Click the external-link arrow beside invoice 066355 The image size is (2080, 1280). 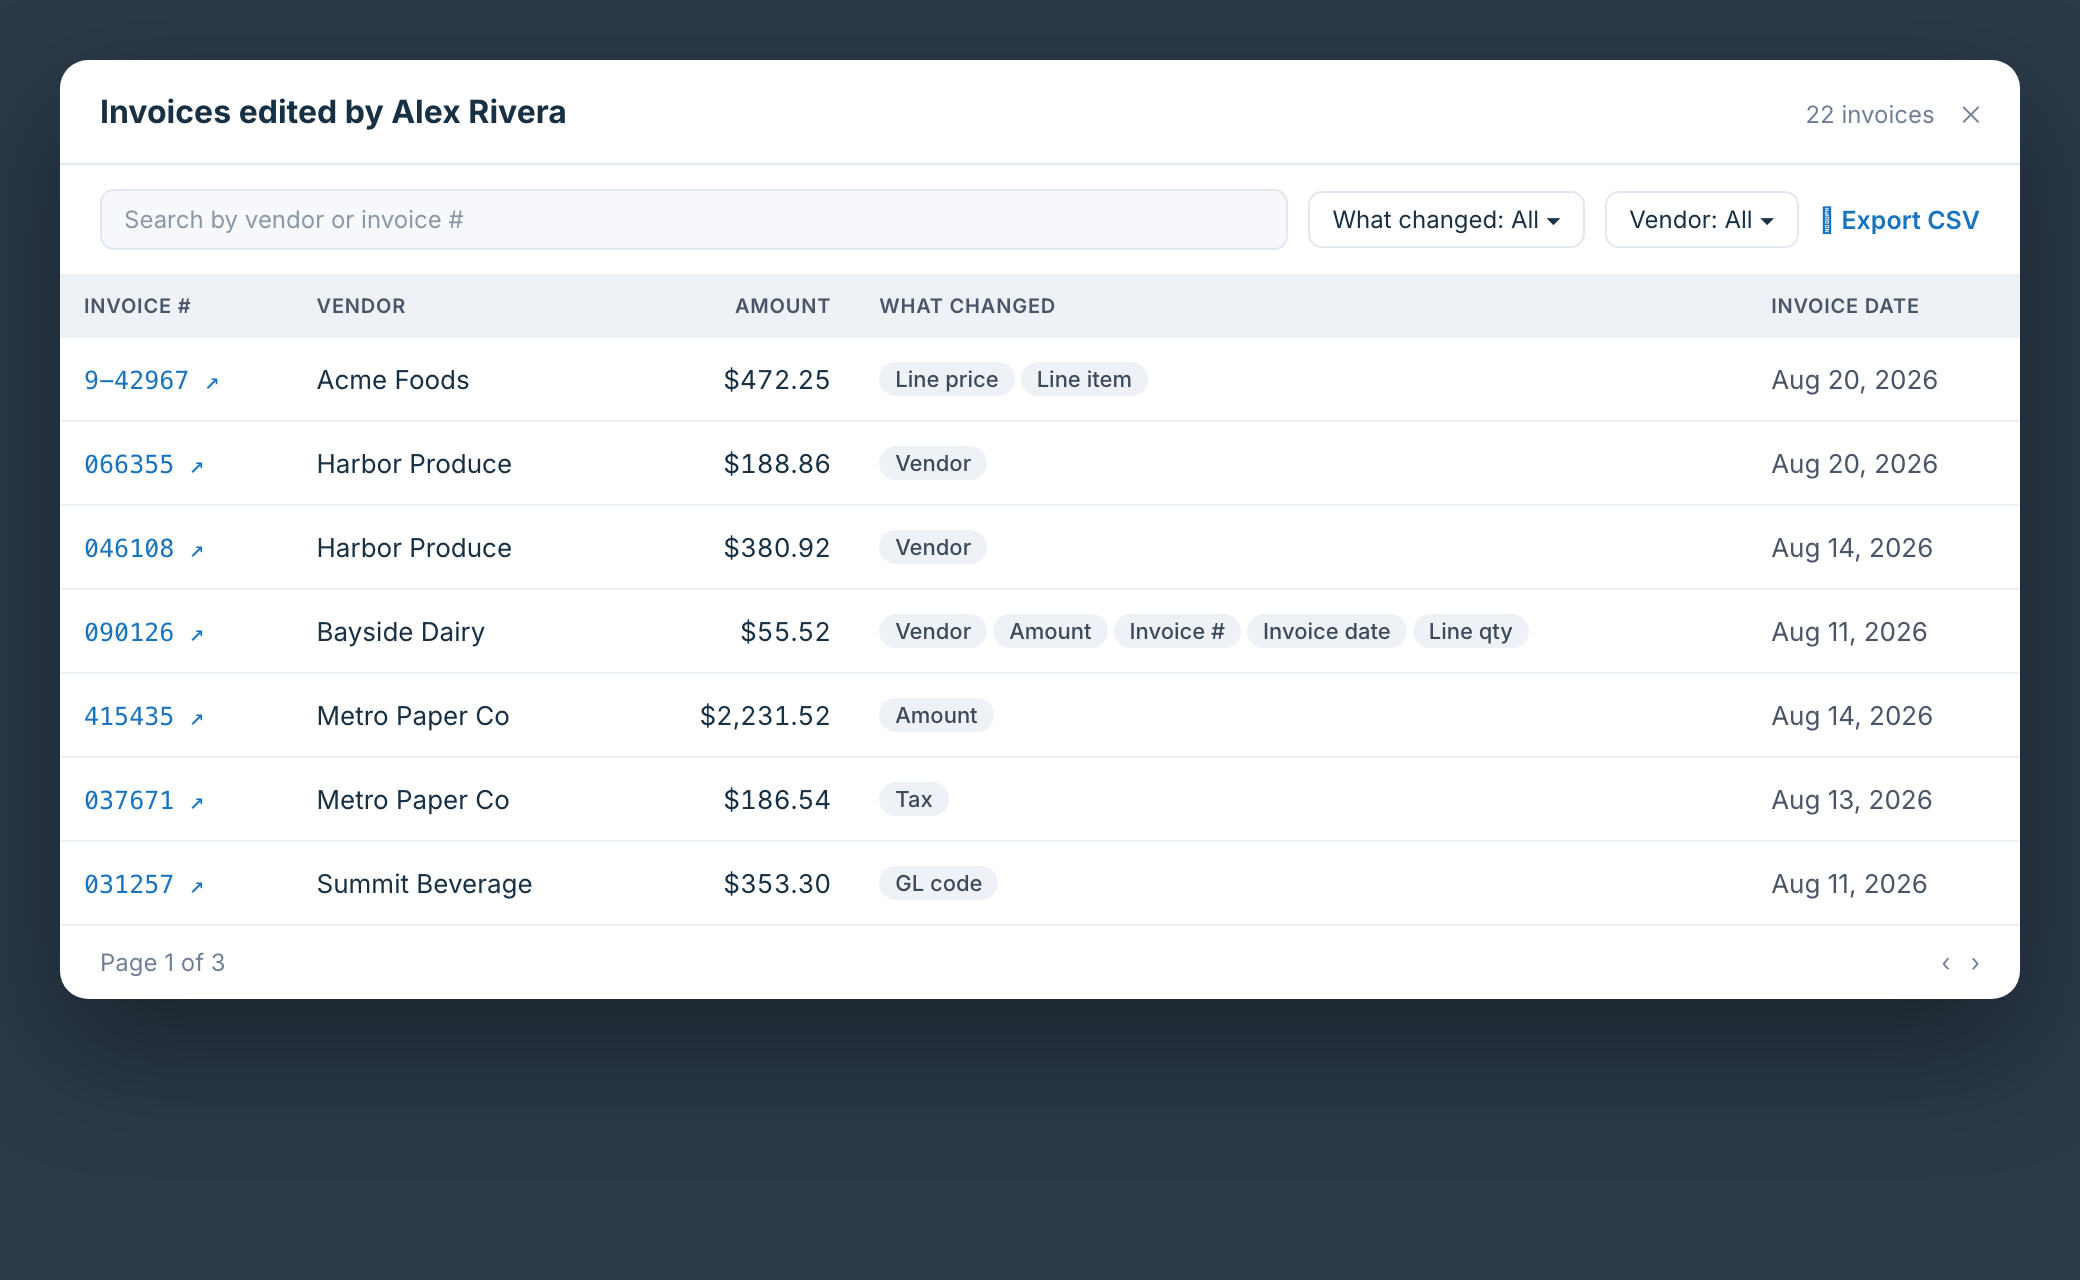[197, 466]
